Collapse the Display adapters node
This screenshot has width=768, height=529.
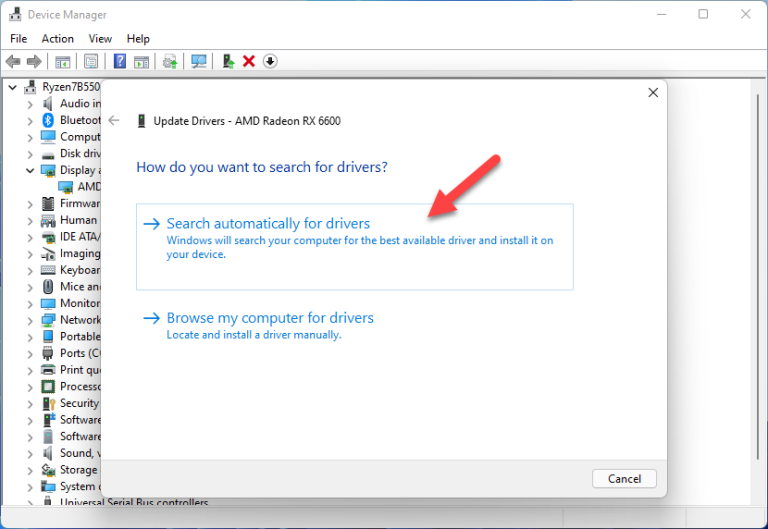click(x=30, y=170)
